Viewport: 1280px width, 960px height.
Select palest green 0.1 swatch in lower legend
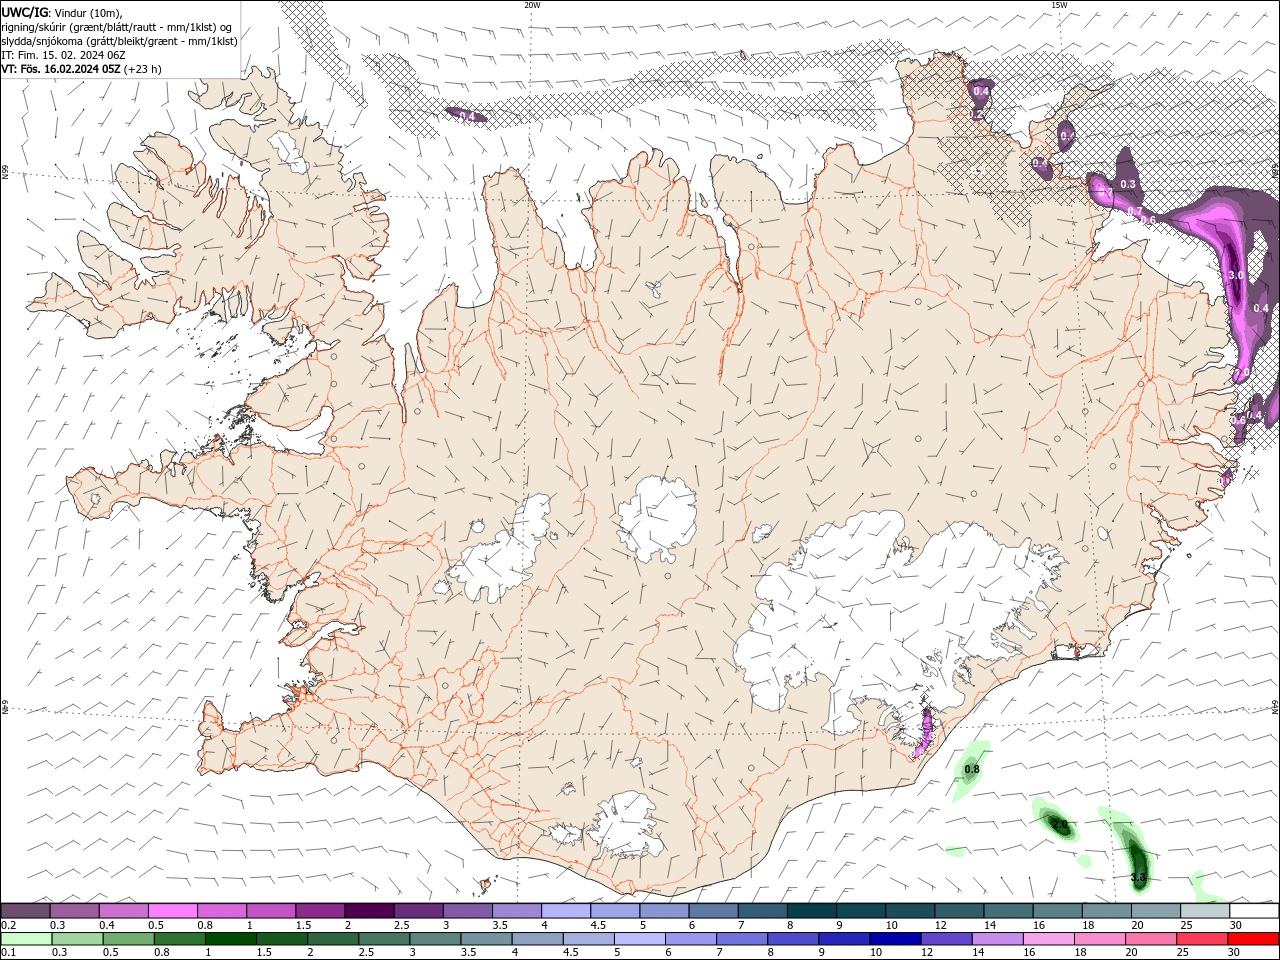click(25, 939)
